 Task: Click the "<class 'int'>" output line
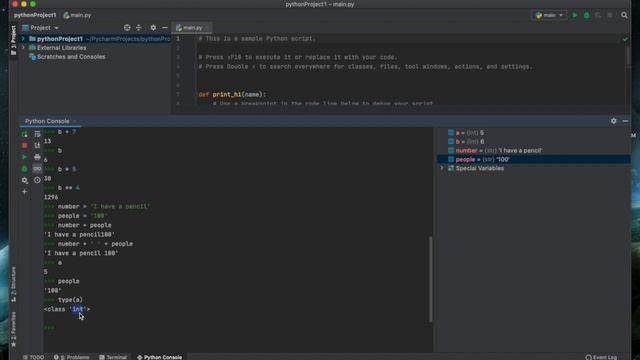67,309
